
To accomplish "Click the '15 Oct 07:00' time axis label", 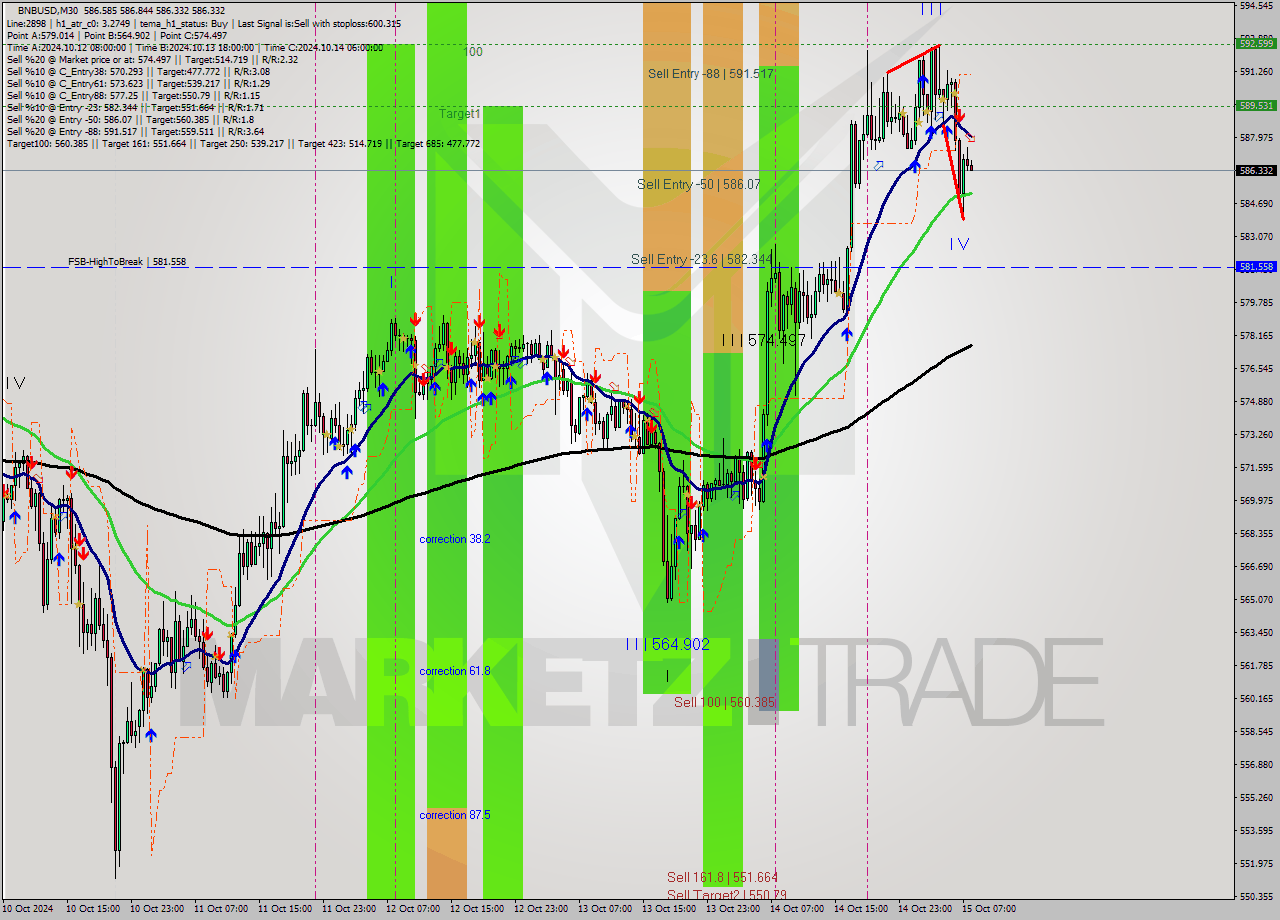I will click(x=989, y=909).
